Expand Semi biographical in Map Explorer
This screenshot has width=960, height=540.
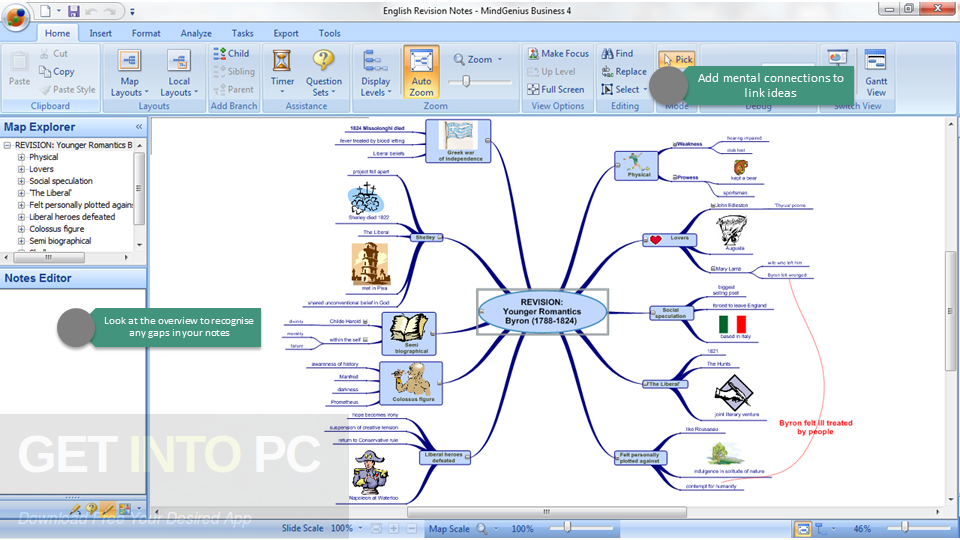click(21, 241)
